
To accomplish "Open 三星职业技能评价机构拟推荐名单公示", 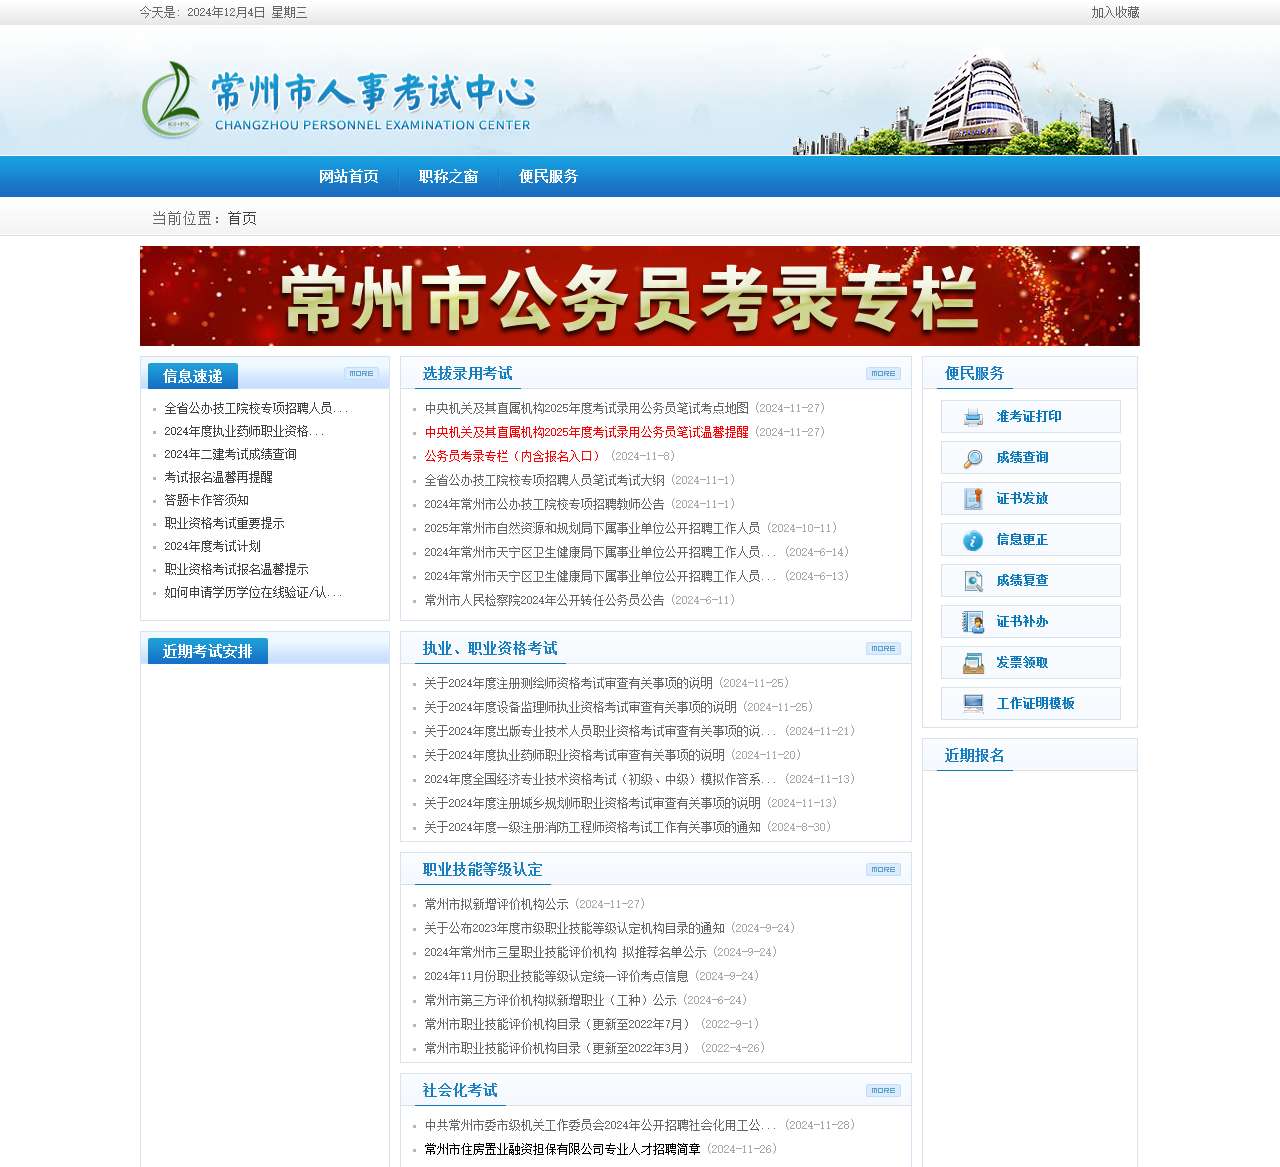I will click(565, 952).
